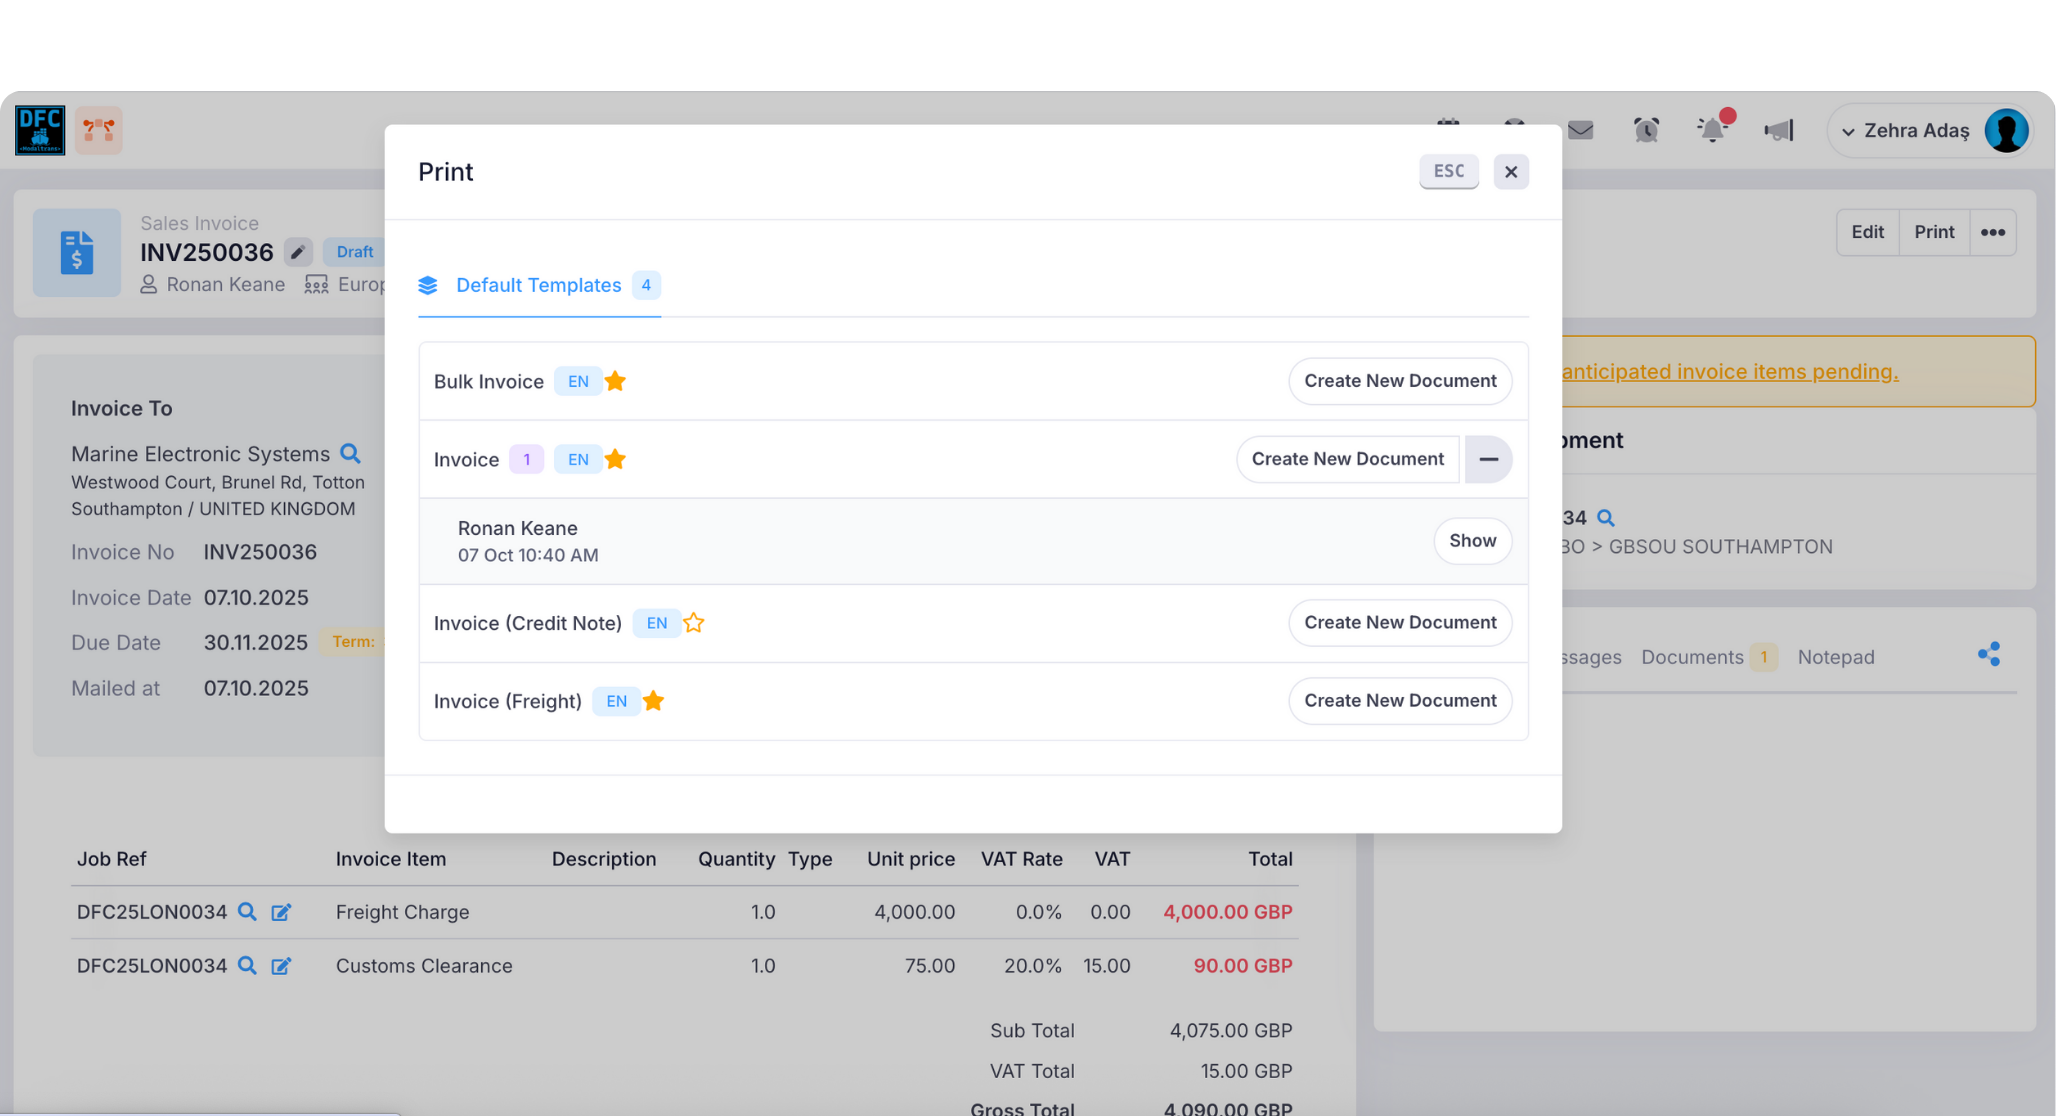This screenshot has height=1116, width=2056.
Task: Close the Print dialog with X
Action: coord(1510,172)
